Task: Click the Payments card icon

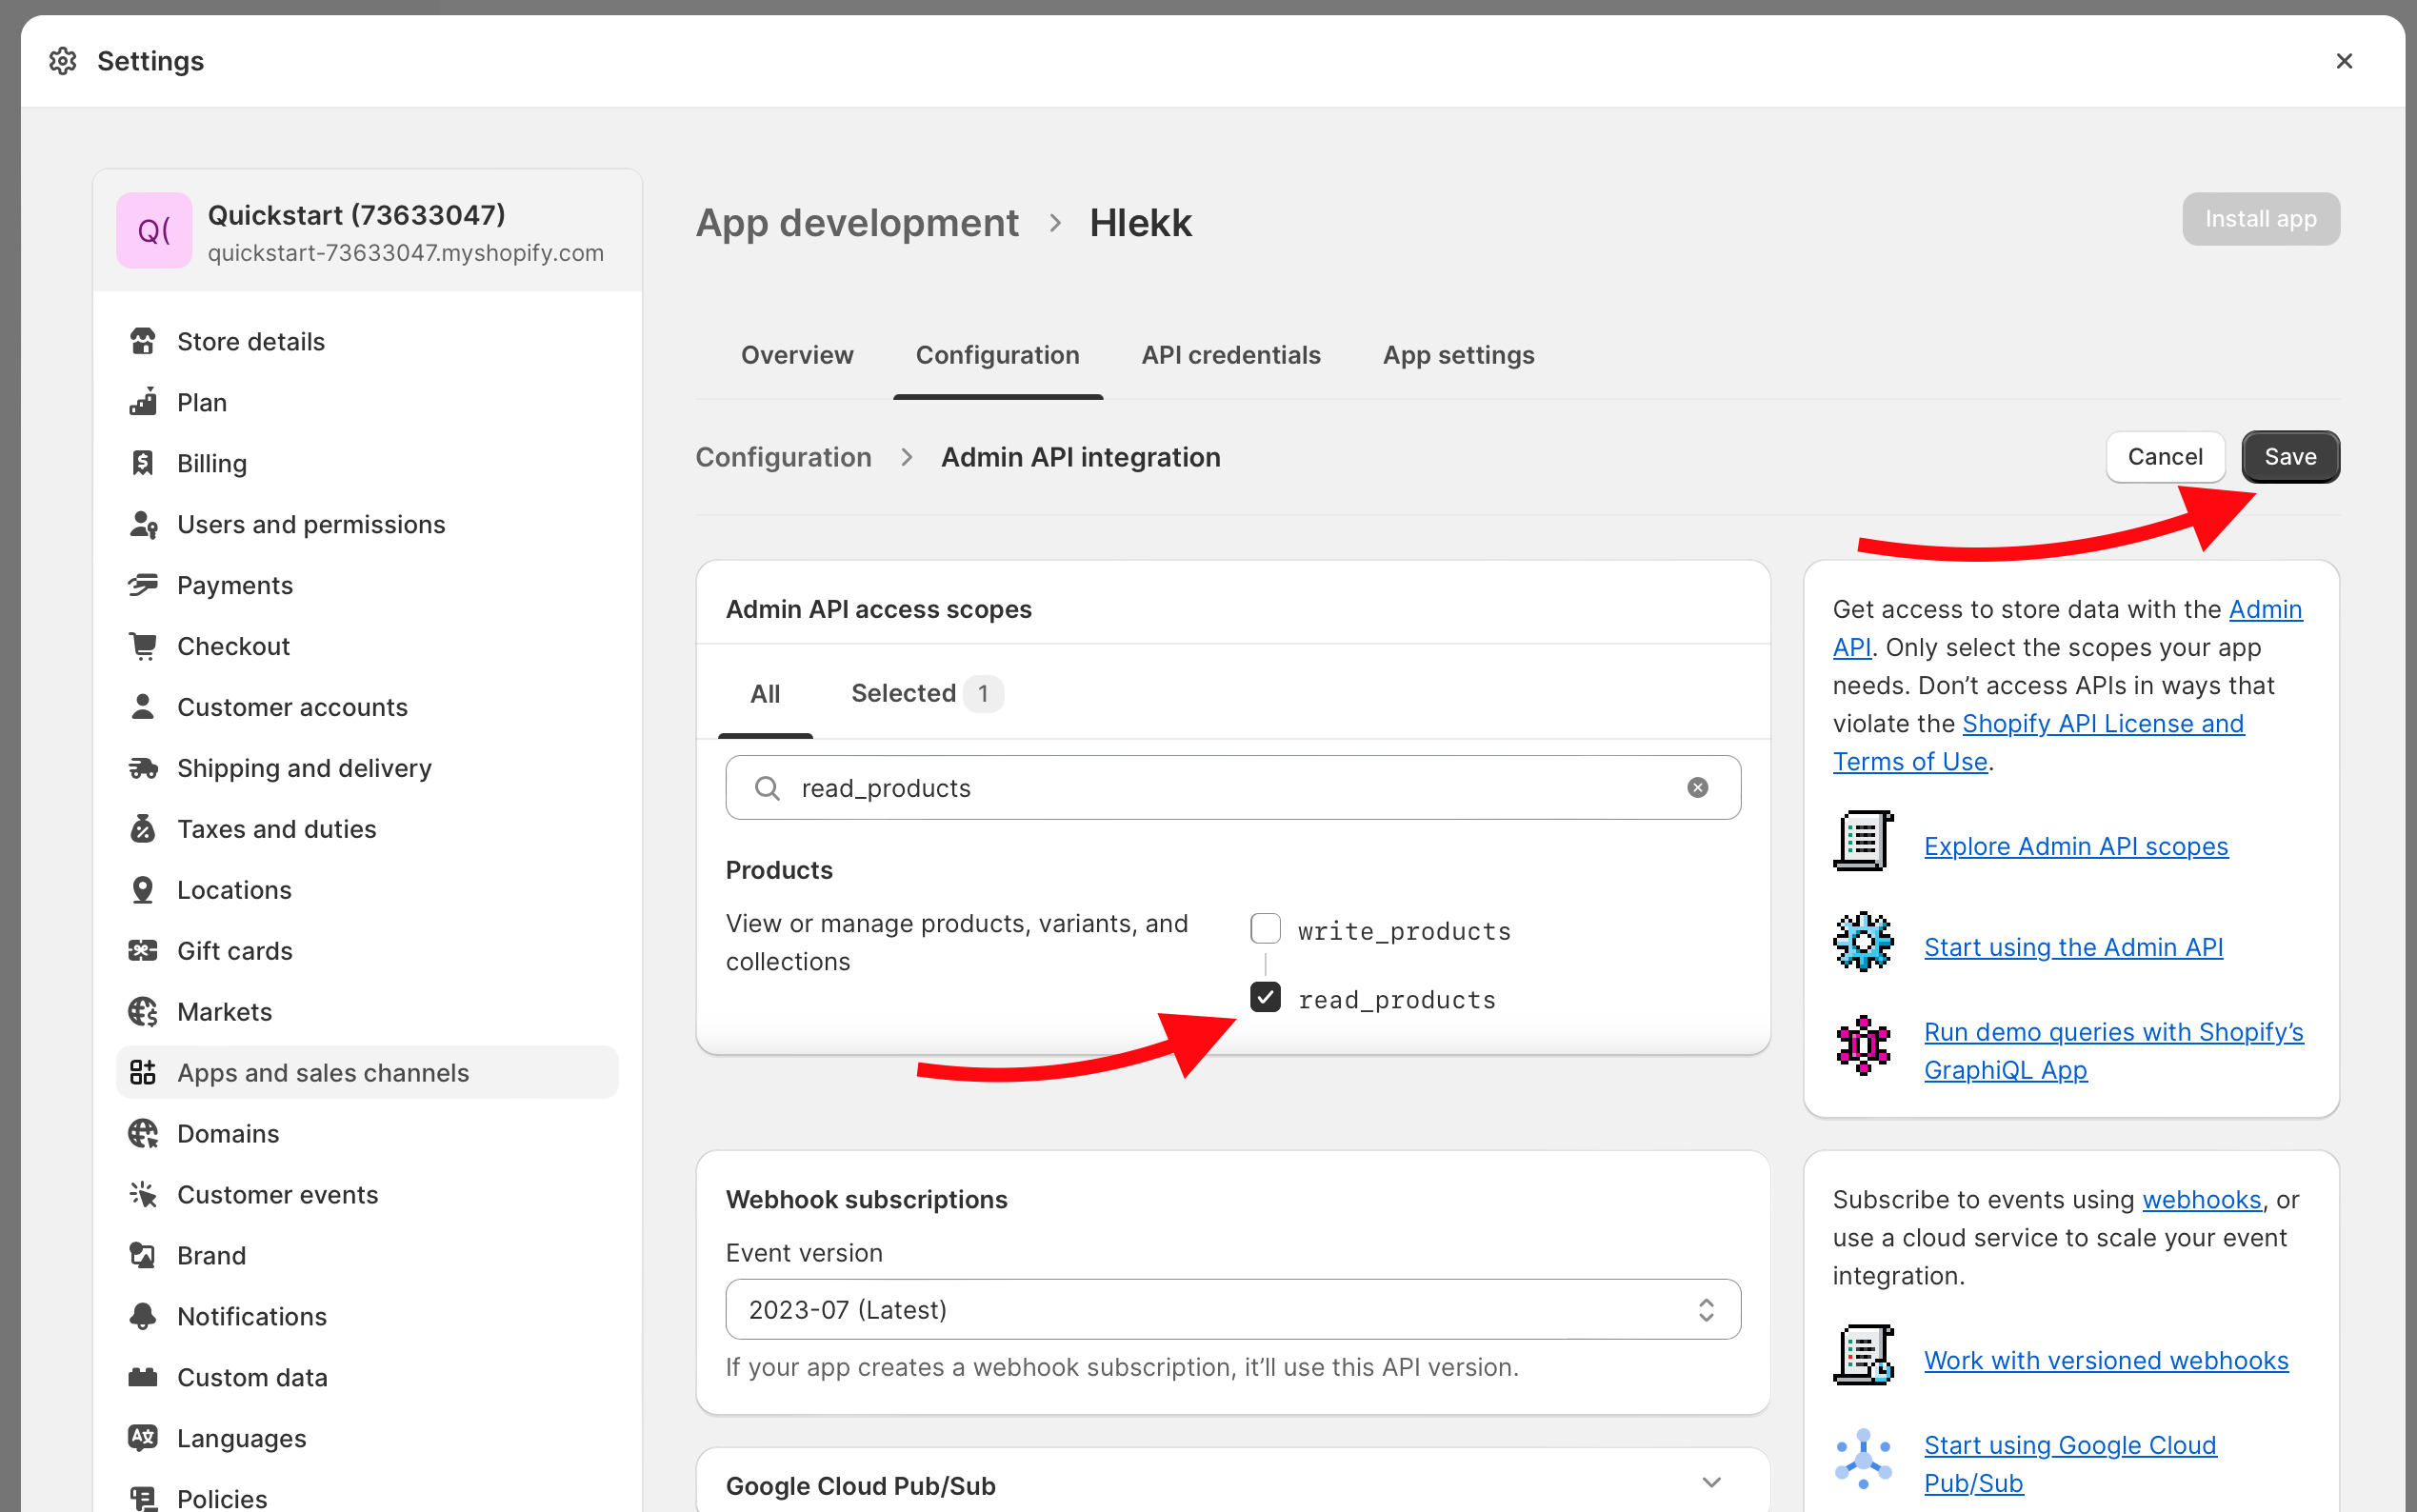Action: 143,585
